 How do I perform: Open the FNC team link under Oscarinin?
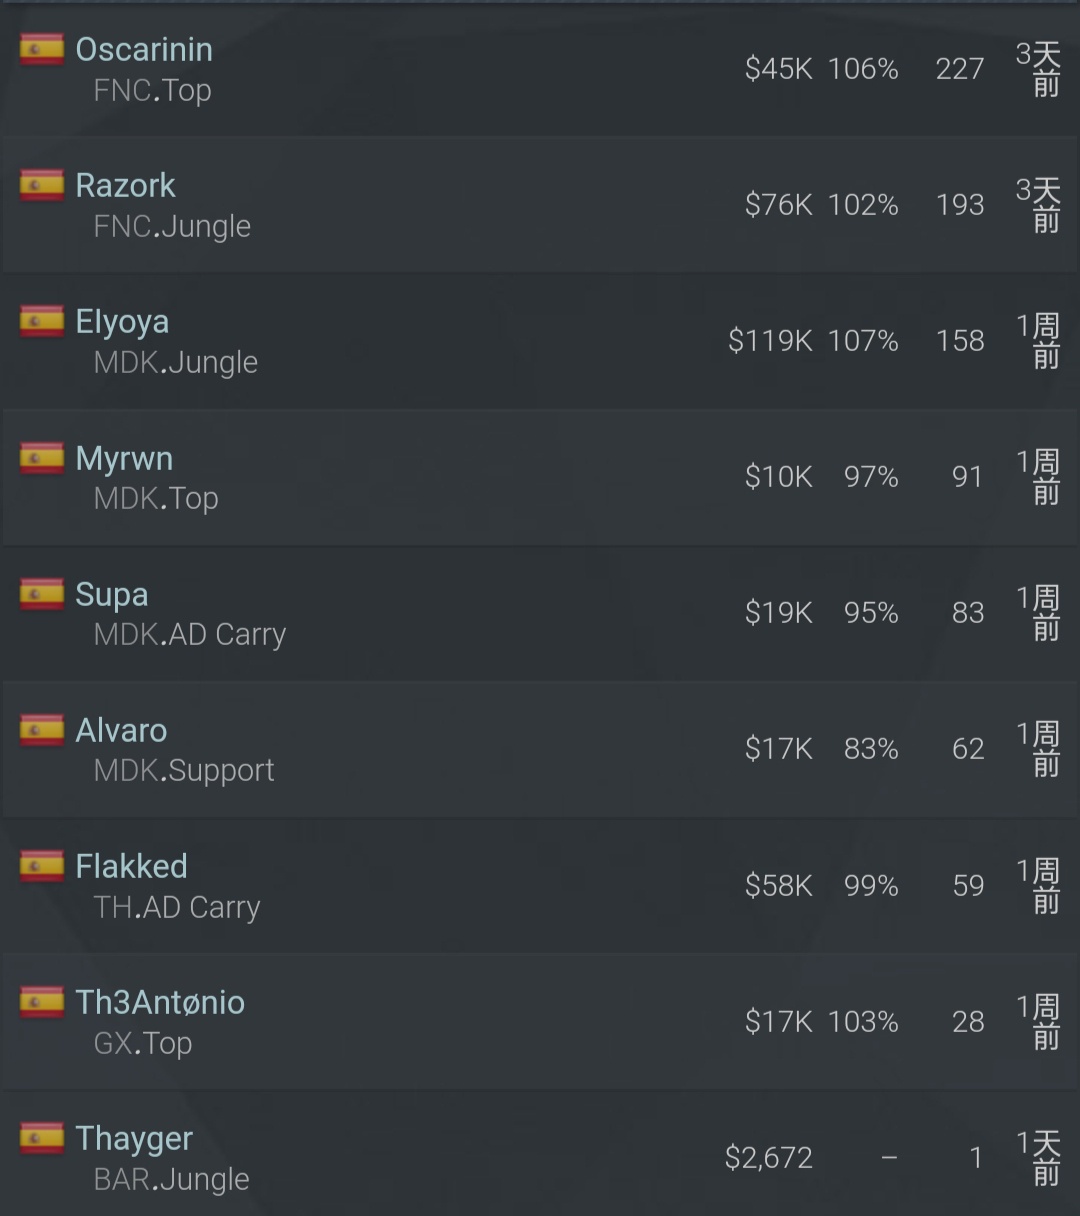pos(122,91)
